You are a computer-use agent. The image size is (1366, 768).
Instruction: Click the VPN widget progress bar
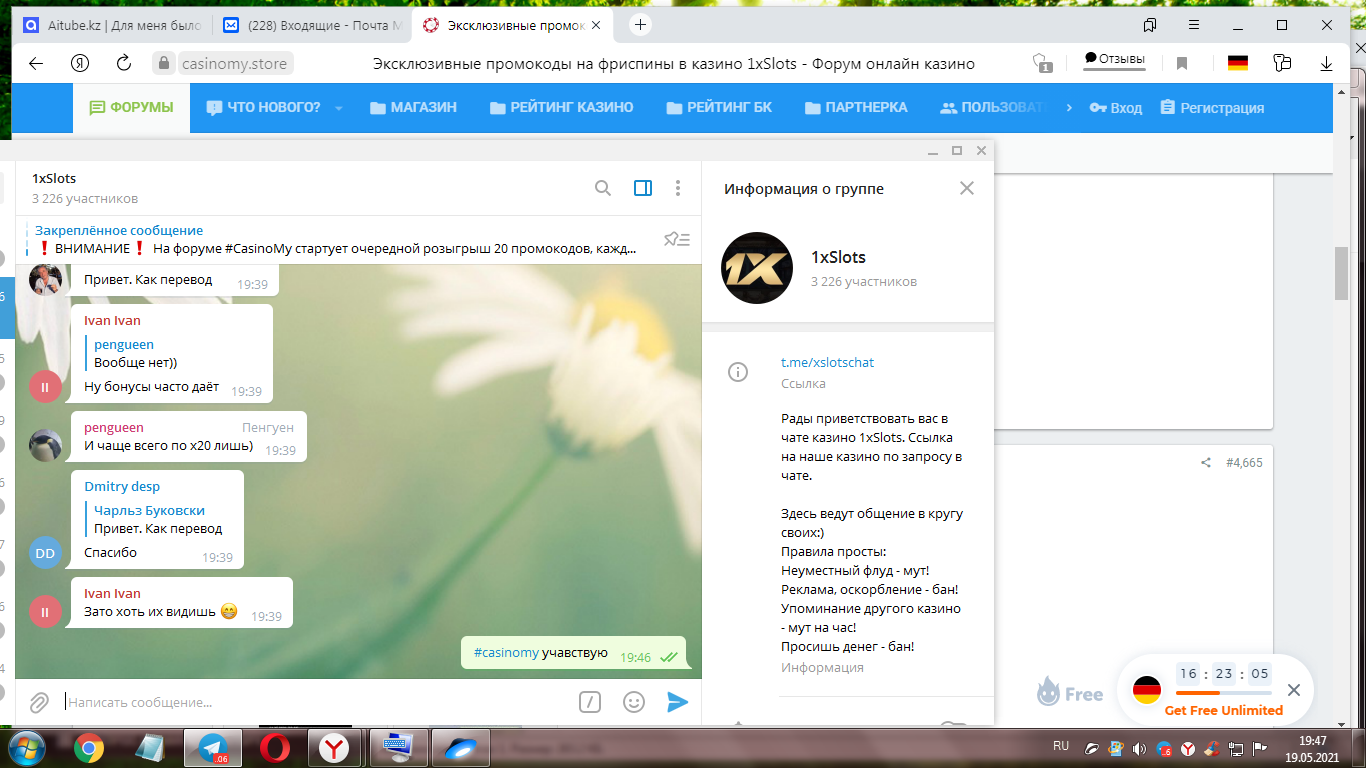pos(1224,692)
